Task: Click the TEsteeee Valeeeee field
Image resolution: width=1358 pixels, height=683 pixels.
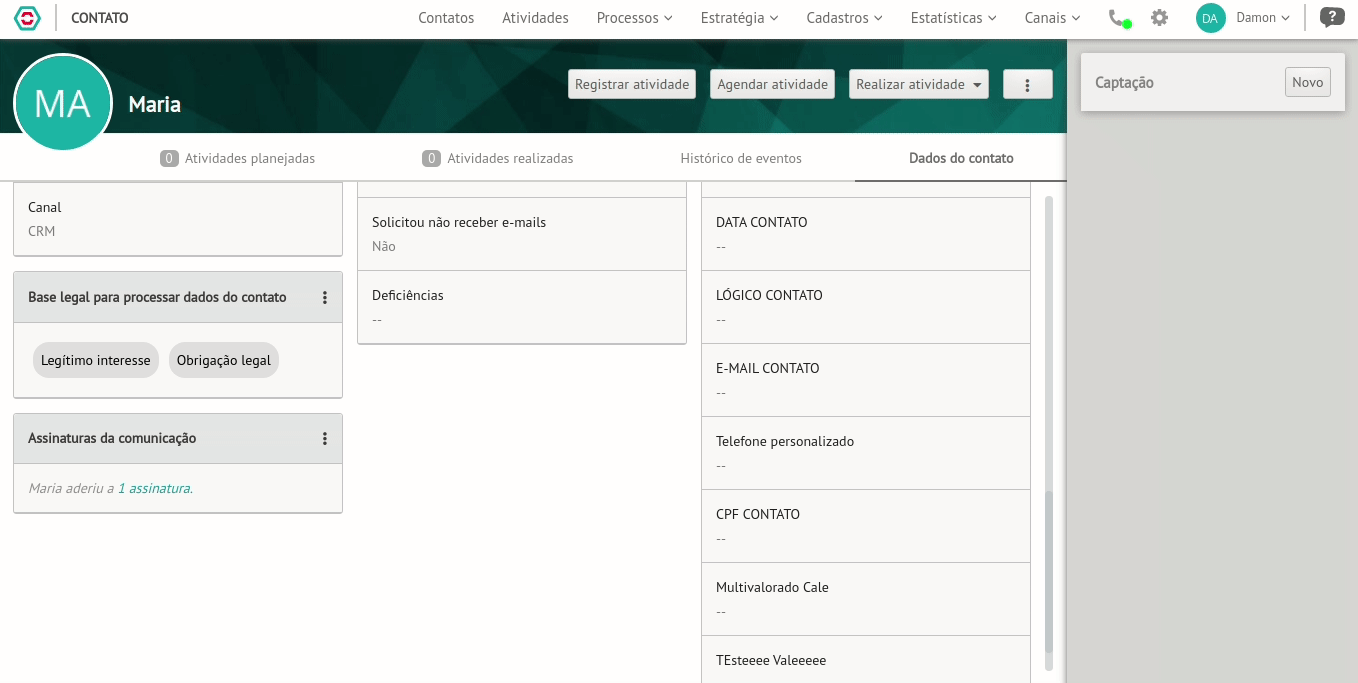Action: point(866,660)
